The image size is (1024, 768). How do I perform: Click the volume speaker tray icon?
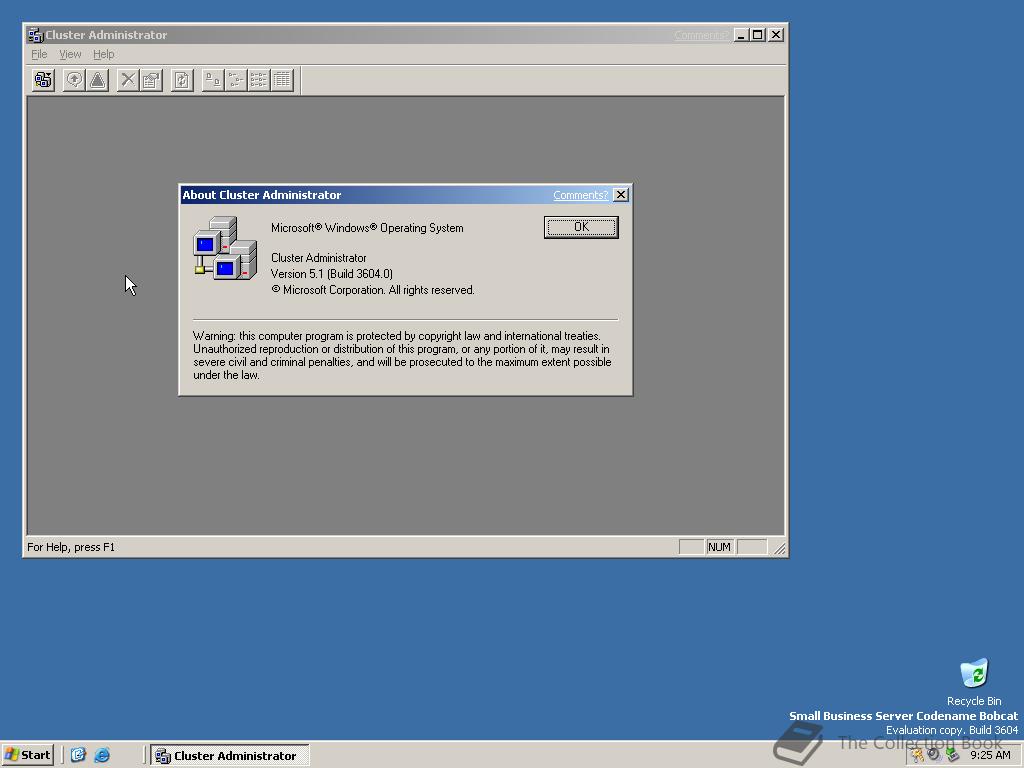point(935,755)
